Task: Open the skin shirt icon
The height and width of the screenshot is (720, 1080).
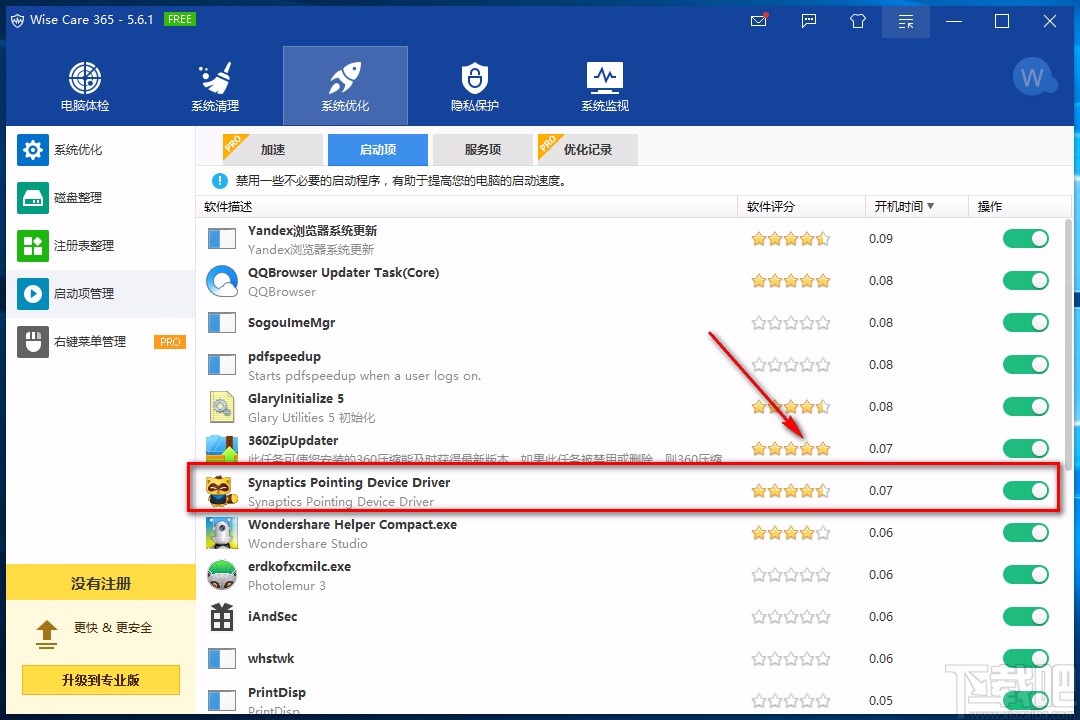Action: (x=858, y=21)
